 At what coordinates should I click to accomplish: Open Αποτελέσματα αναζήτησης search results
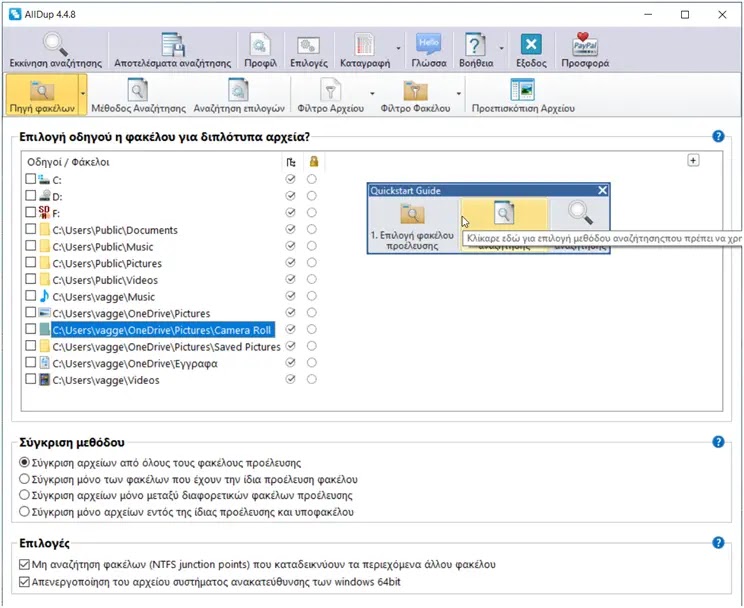point(172,50)
